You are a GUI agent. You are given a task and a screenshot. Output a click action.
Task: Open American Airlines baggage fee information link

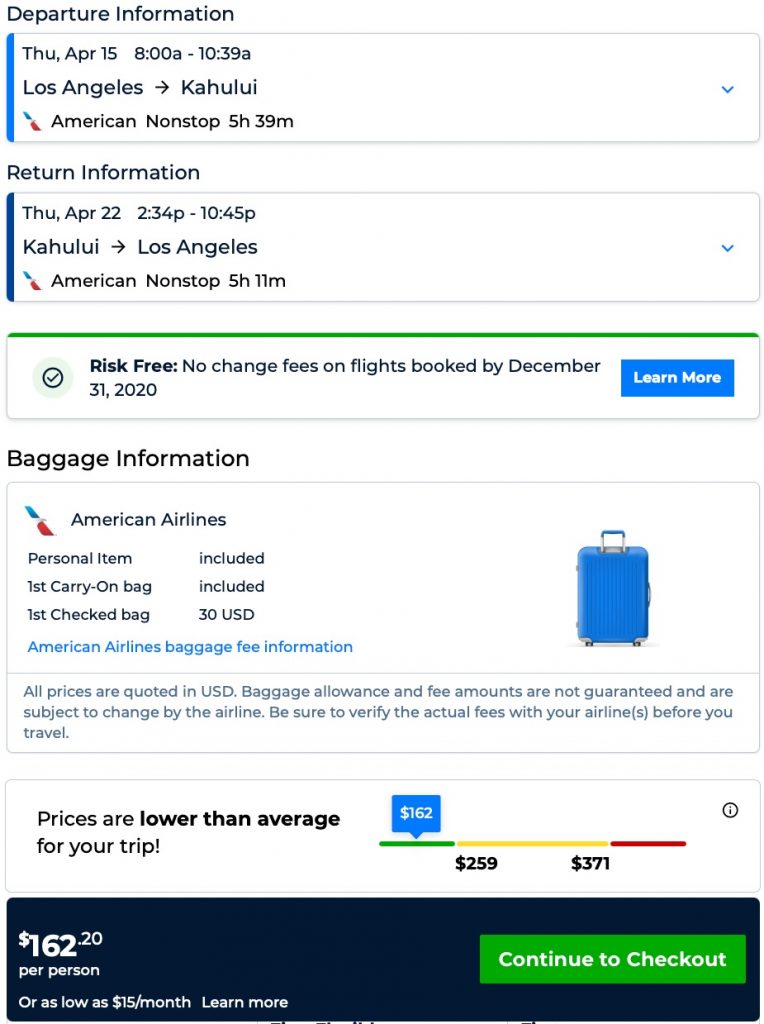coord(190,647)
